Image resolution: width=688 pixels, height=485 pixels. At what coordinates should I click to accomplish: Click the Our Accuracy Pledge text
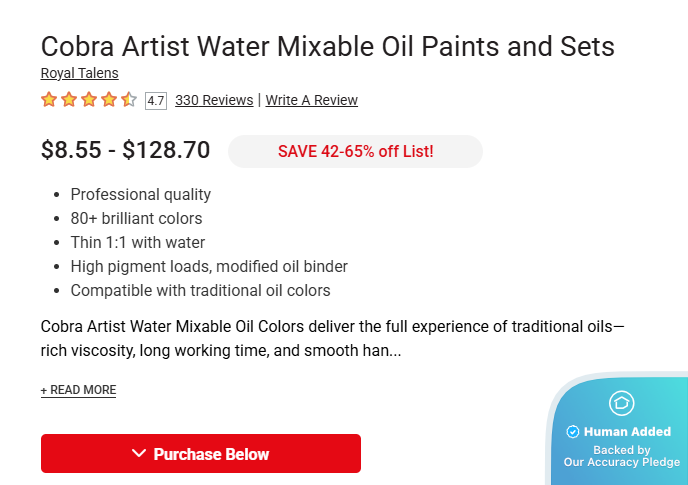(621, 462)
